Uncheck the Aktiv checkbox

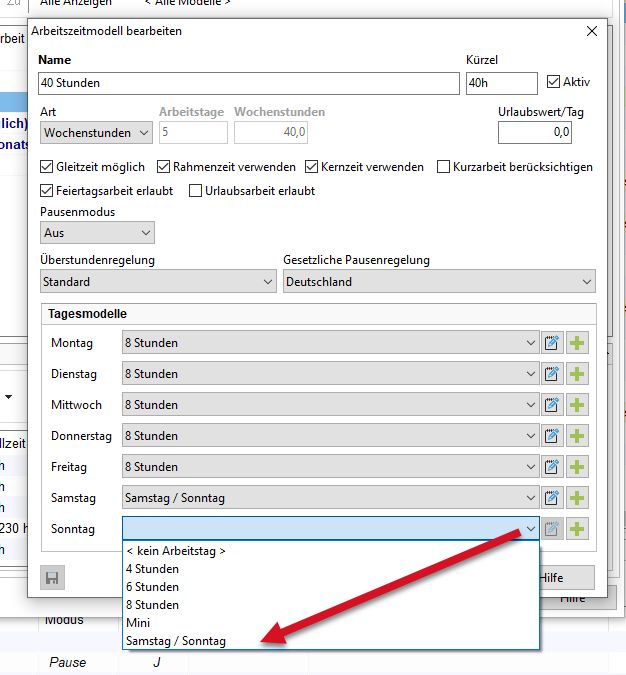[554, 82]
